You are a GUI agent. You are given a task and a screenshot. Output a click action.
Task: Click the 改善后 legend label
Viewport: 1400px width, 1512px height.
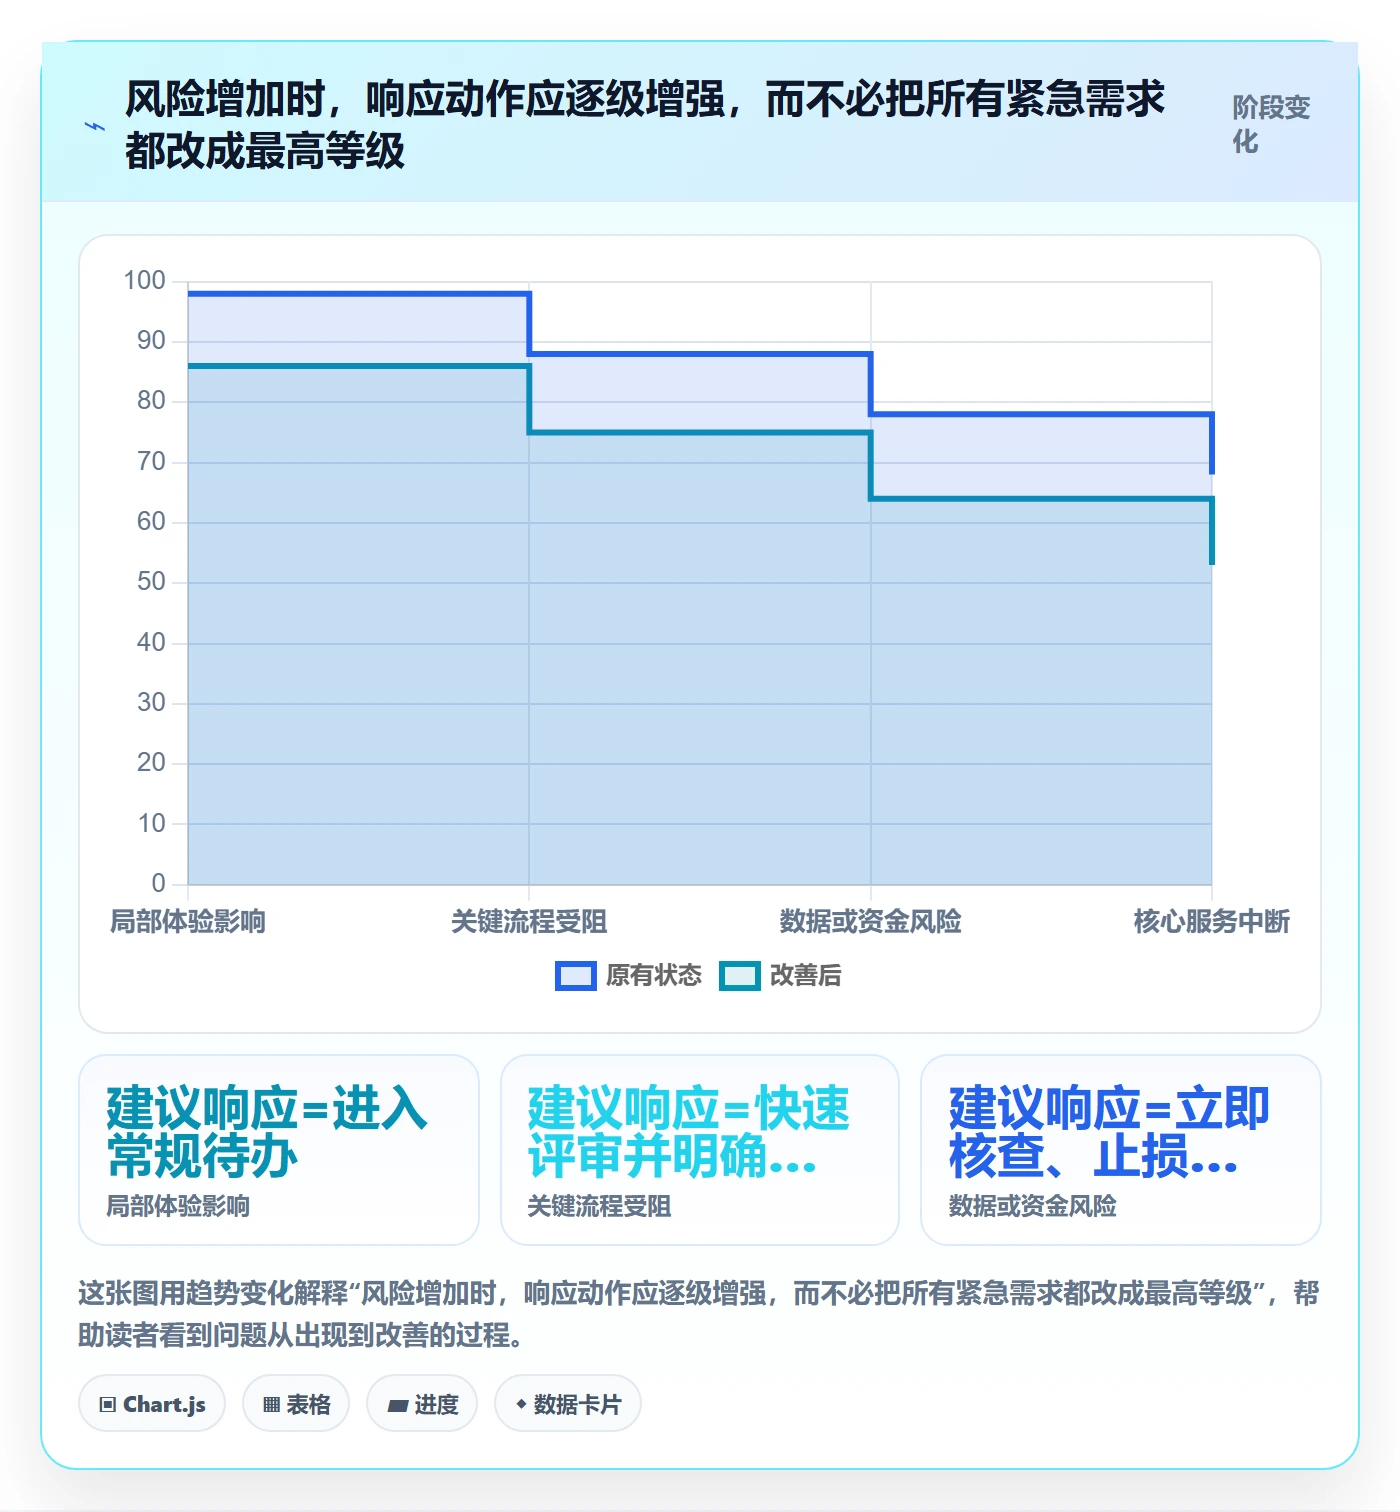coord(806,976)
